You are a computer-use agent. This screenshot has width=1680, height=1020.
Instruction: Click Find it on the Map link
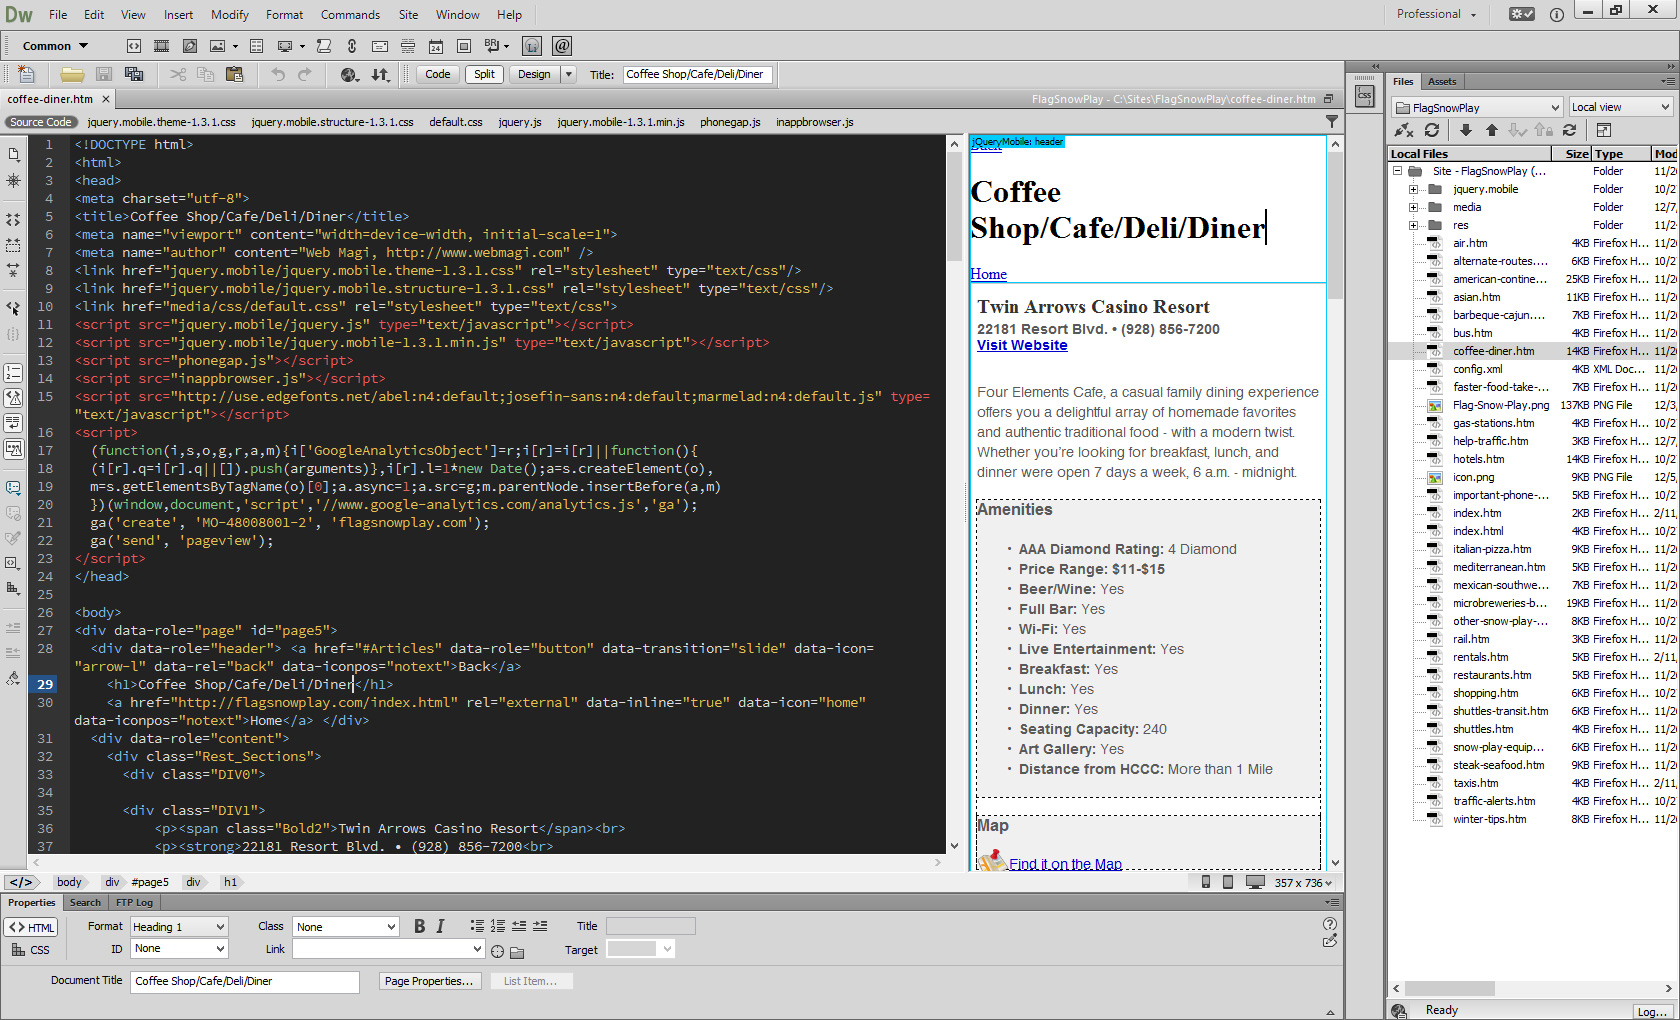click(1065, 864)
